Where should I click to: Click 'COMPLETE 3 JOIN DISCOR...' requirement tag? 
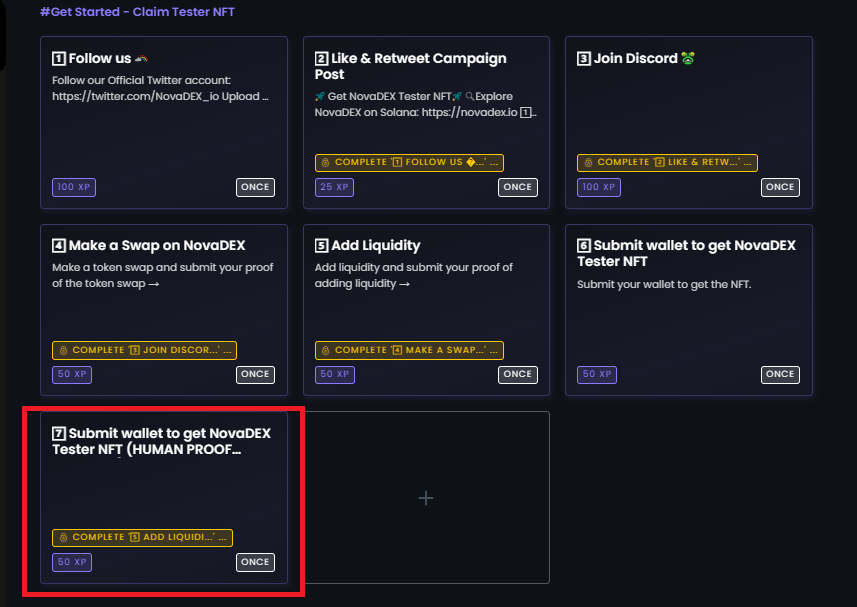[x=144, y=350]
